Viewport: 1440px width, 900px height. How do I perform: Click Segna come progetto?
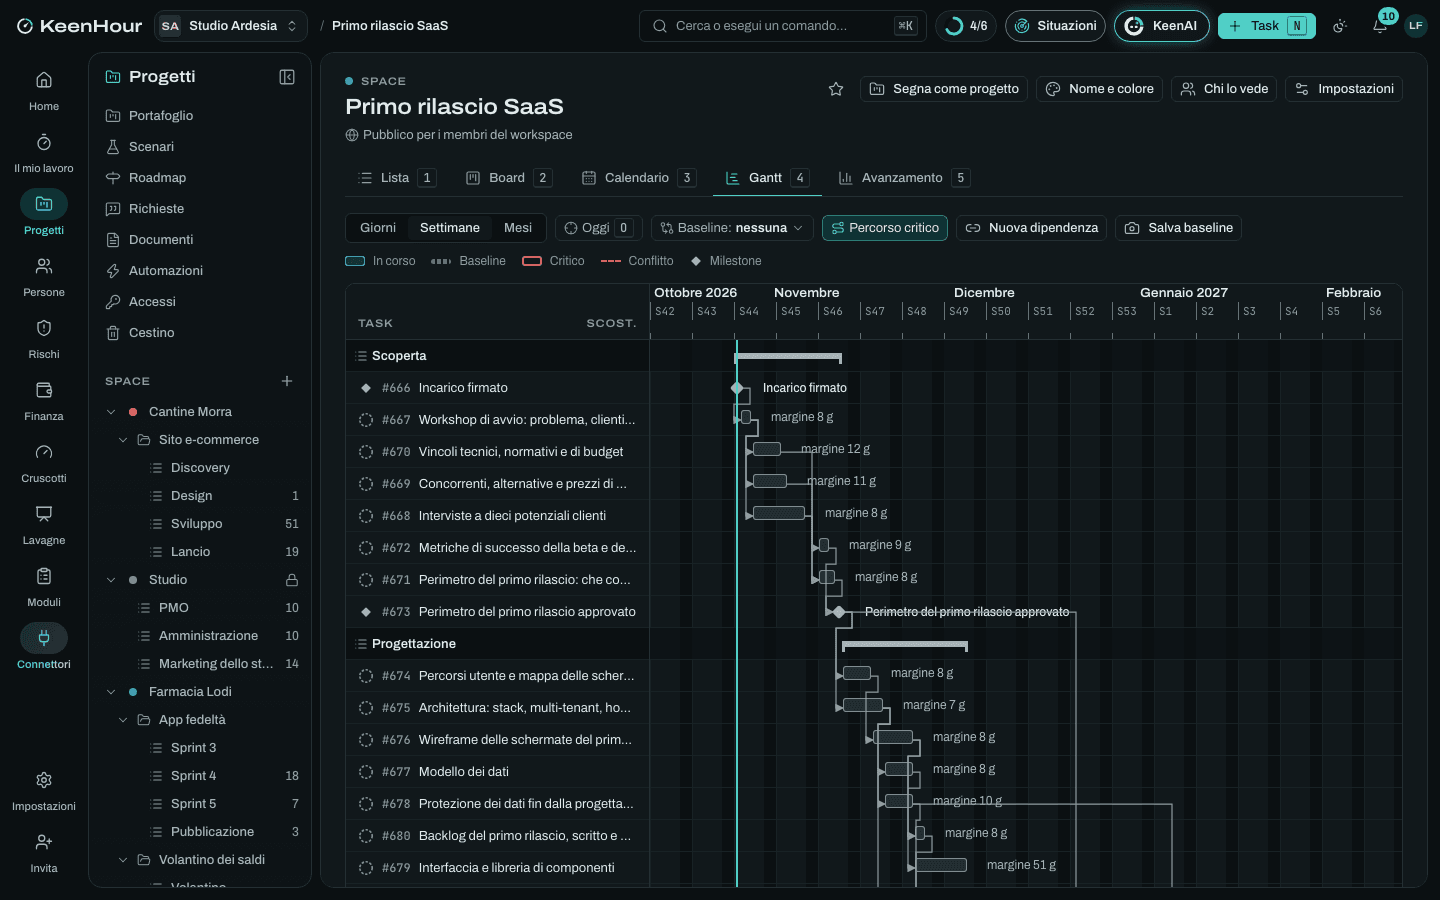(944, 89)
